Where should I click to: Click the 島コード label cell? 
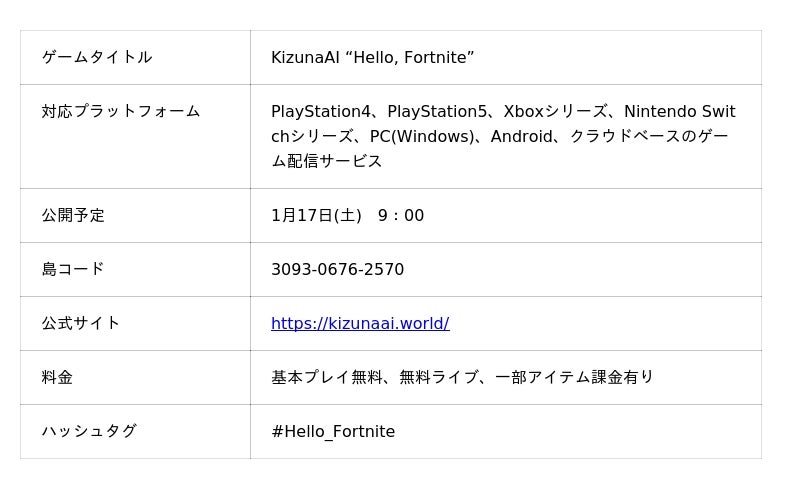(x=73, y=269)
